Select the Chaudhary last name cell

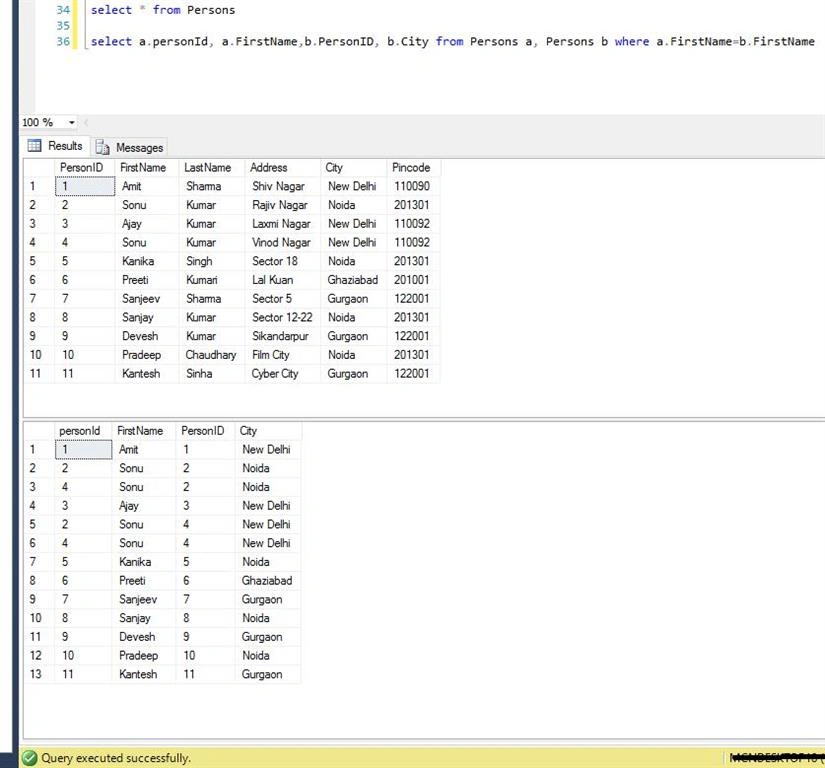(x=212, y=355)
